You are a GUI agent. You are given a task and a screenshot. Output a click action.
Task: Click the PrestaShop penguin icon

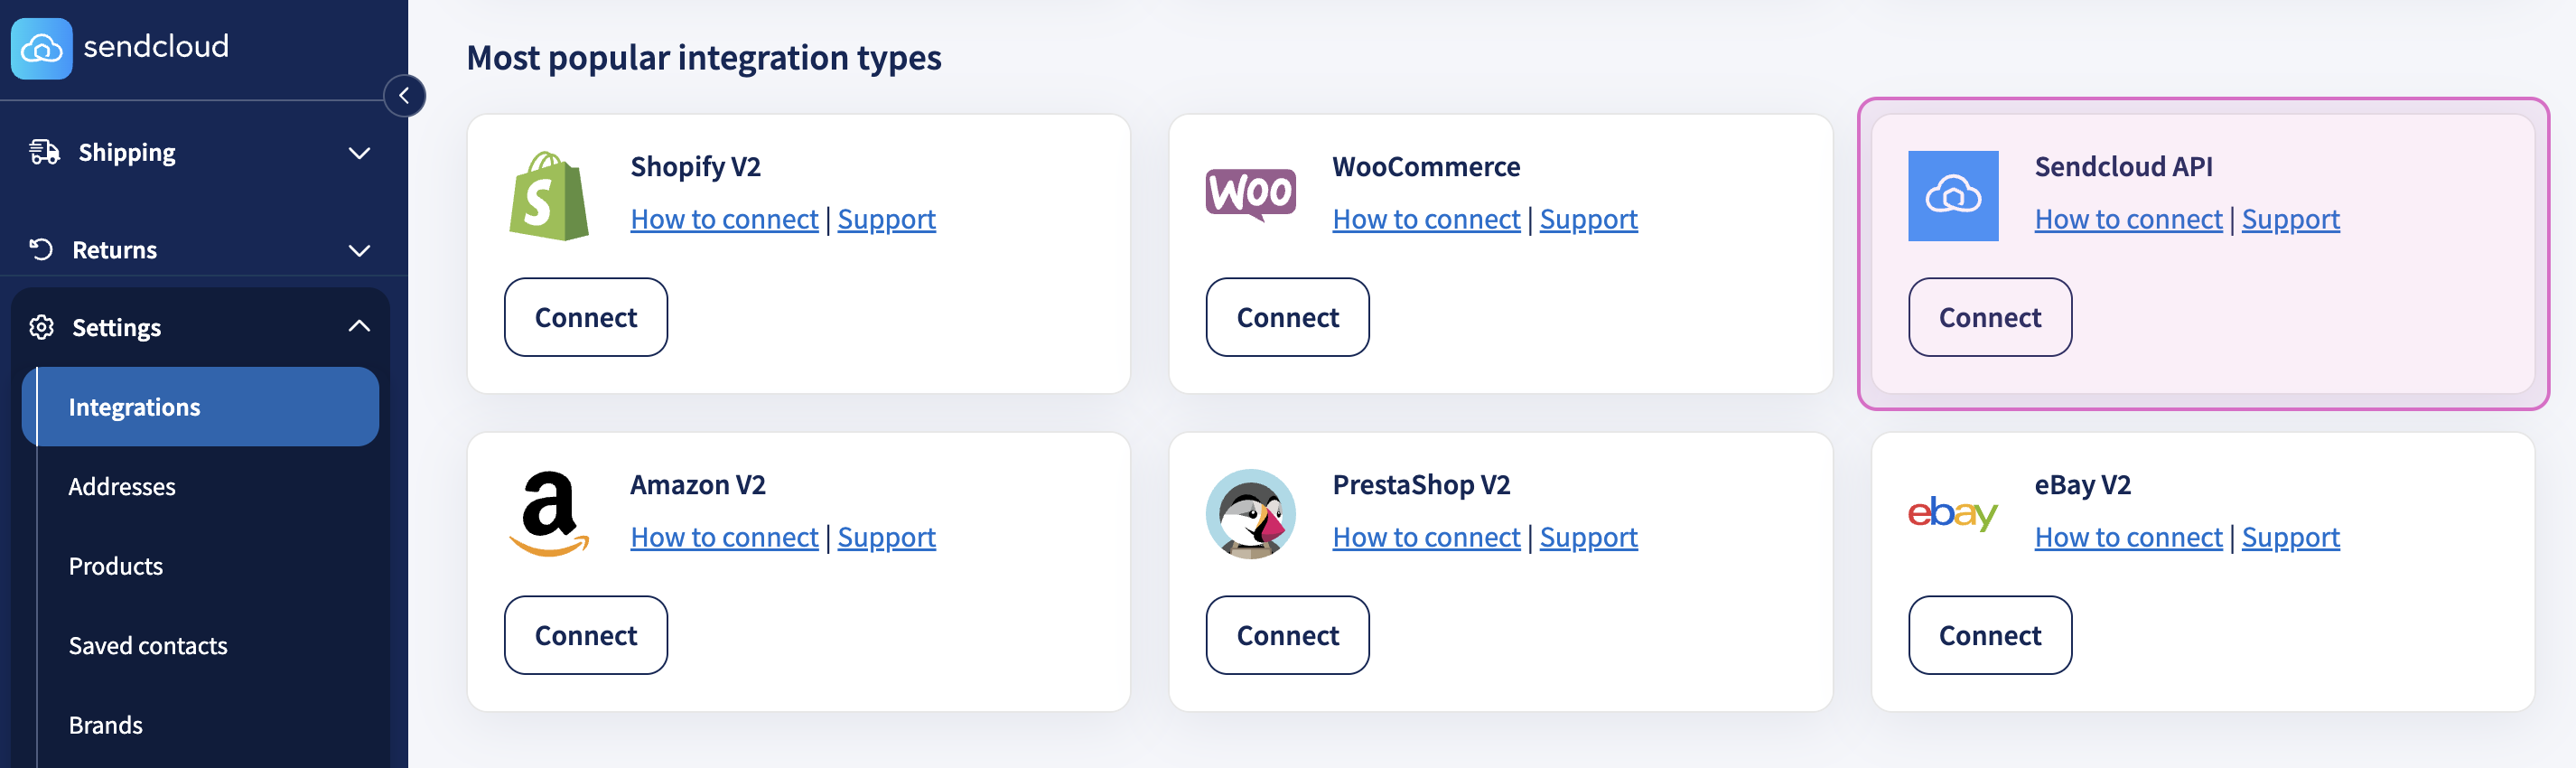click(1250, 514)
